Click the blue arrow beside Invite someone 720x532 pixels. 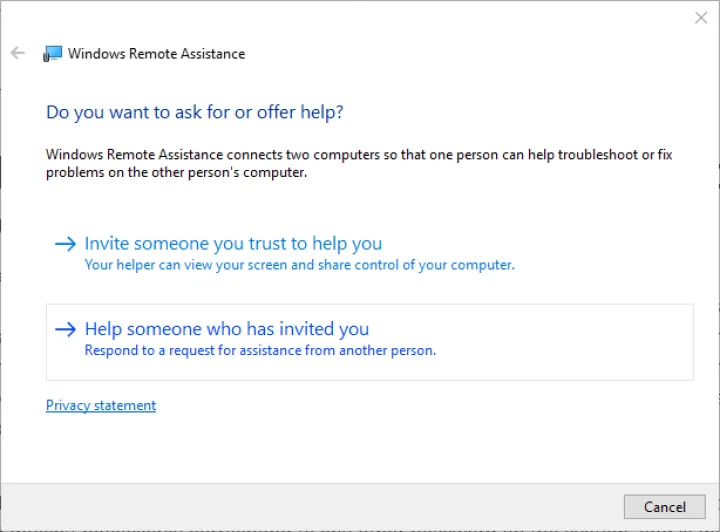tap(65, 244)
